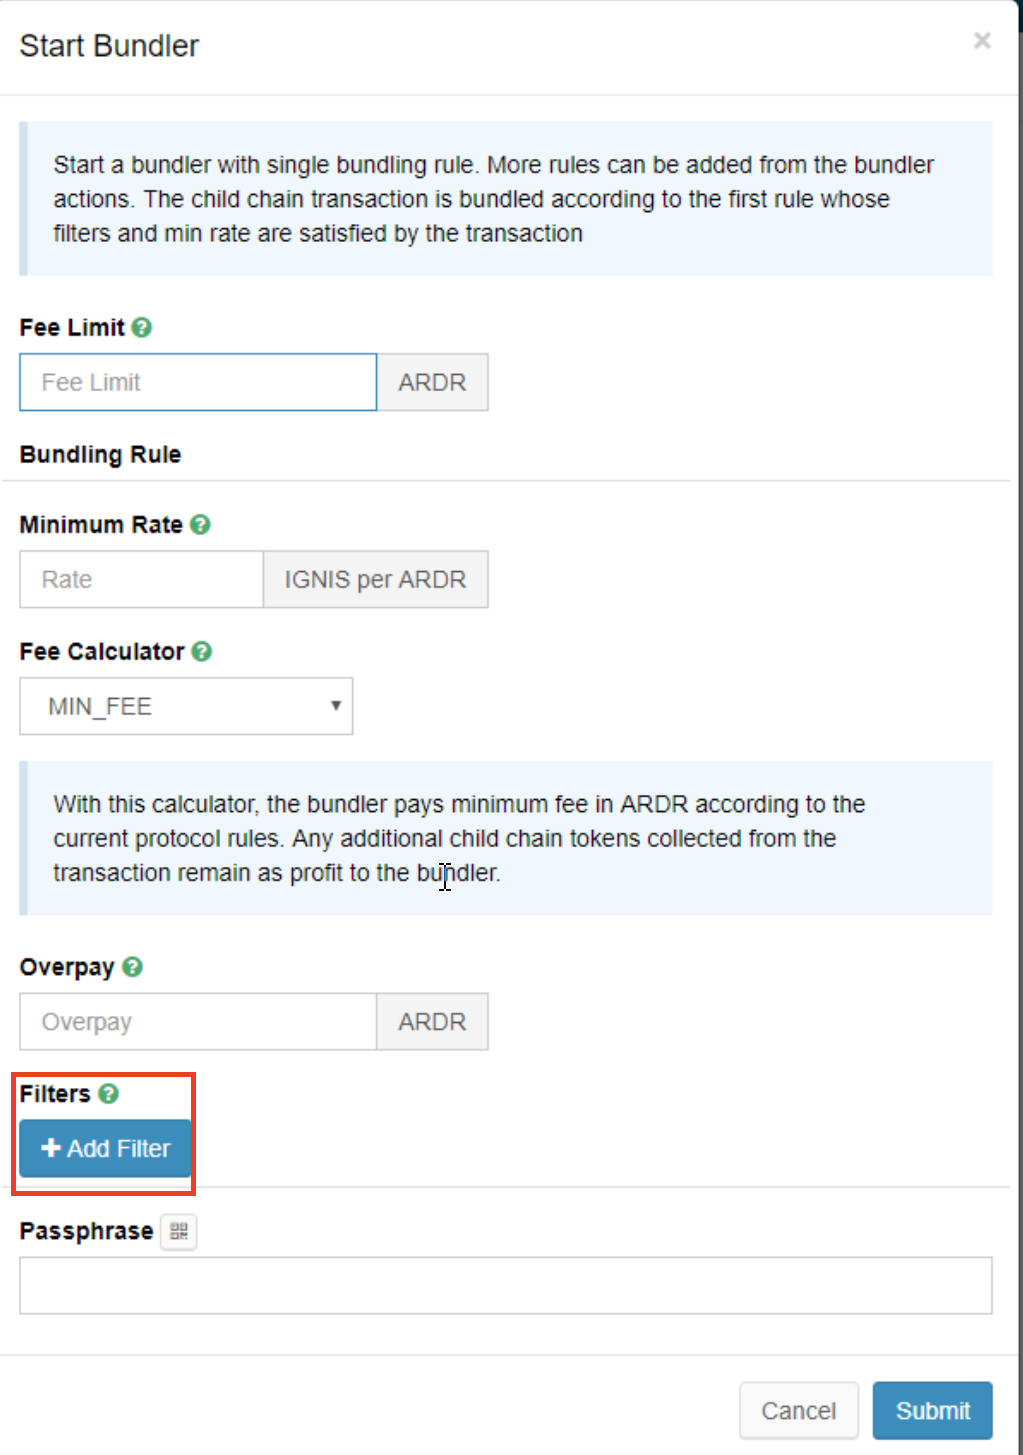
Task: Scan the passphrase using the QR code icon
Action: (179, 1231)
